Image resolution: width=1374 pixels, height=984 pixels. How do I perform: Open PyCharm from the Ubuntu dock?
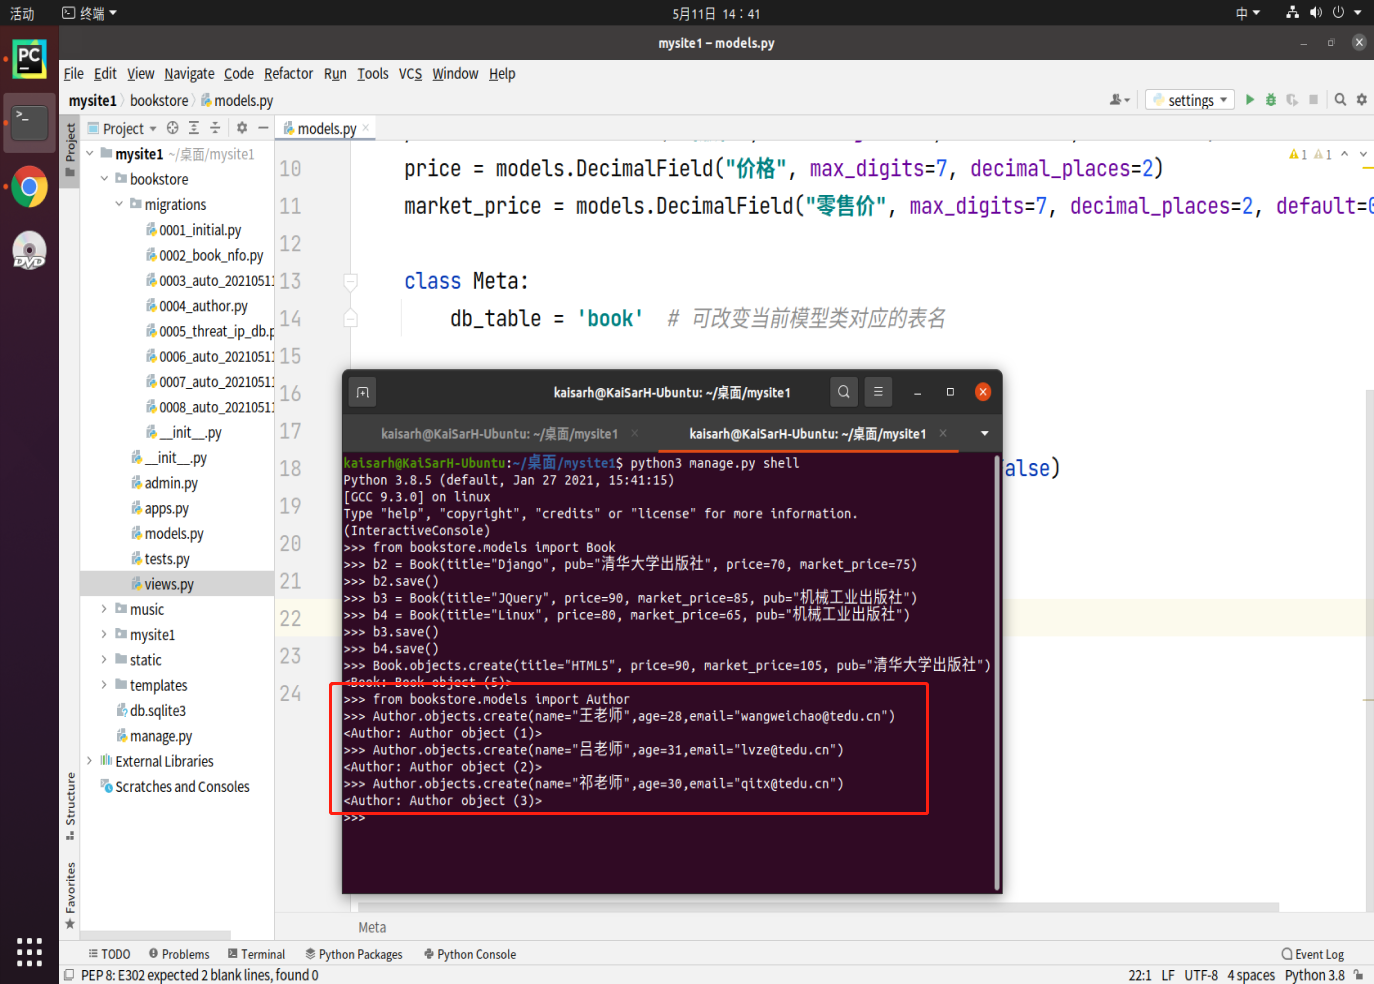click(29, 59)
